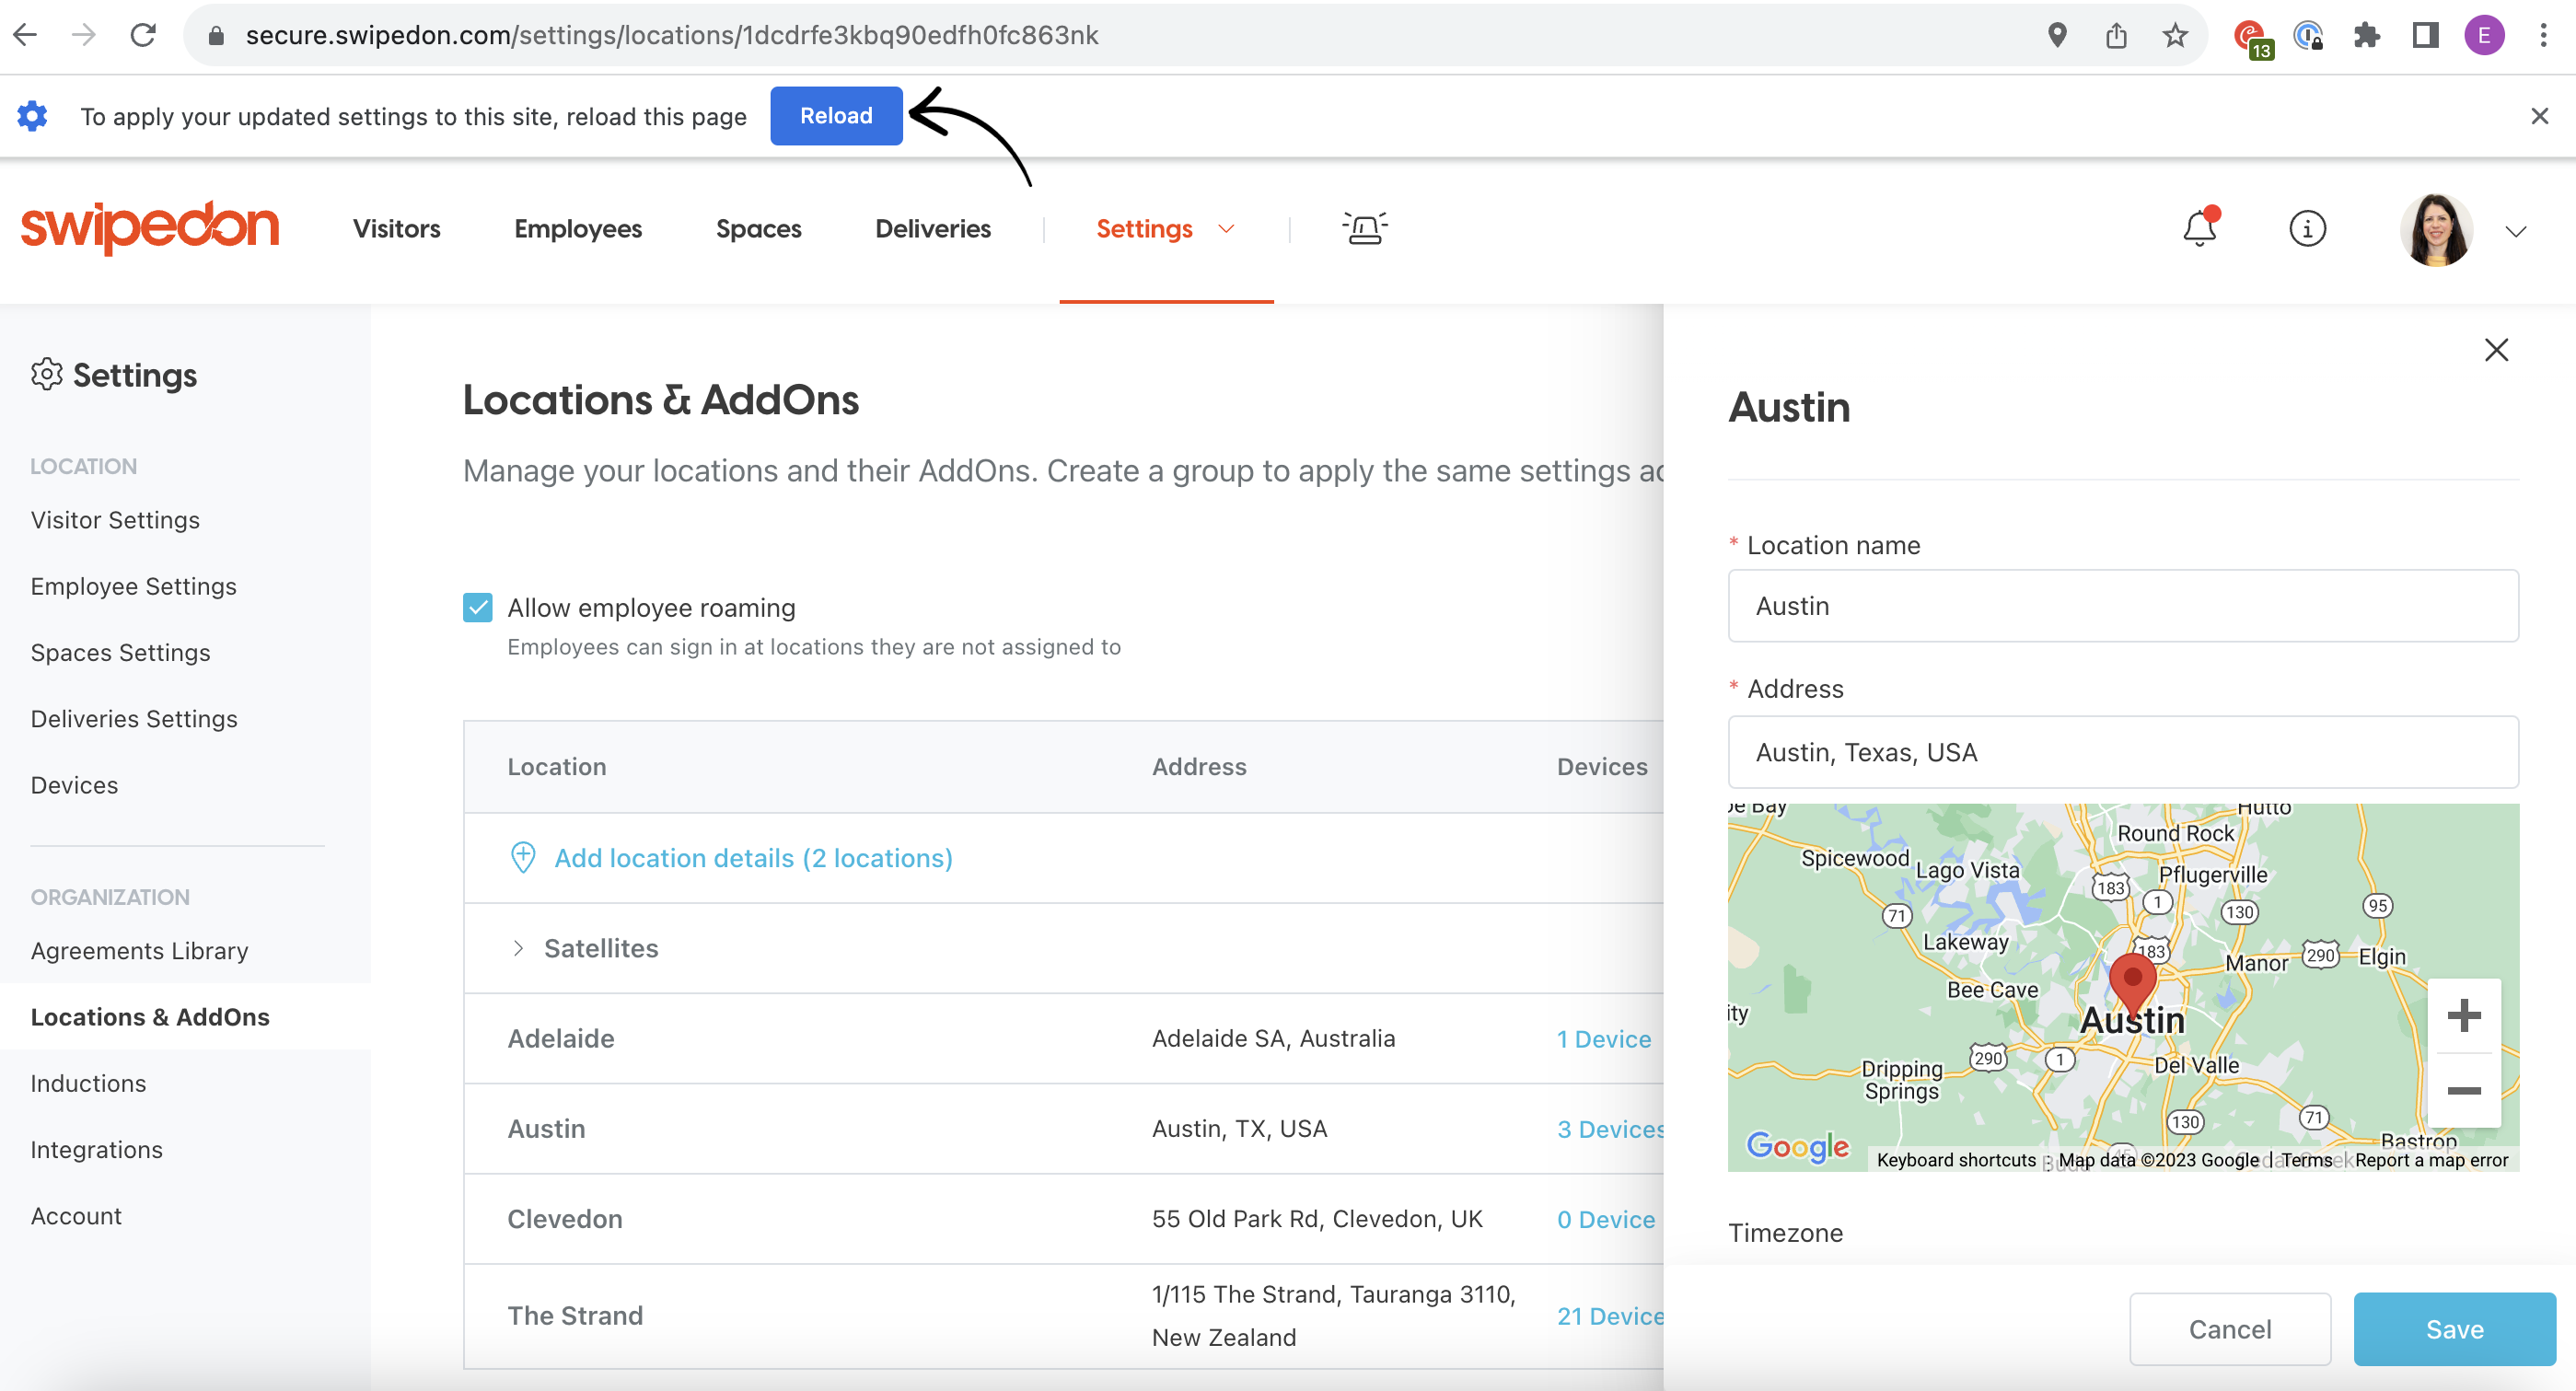Click the location pin in address bar

pyautogui.click(x=2056, y=36)
